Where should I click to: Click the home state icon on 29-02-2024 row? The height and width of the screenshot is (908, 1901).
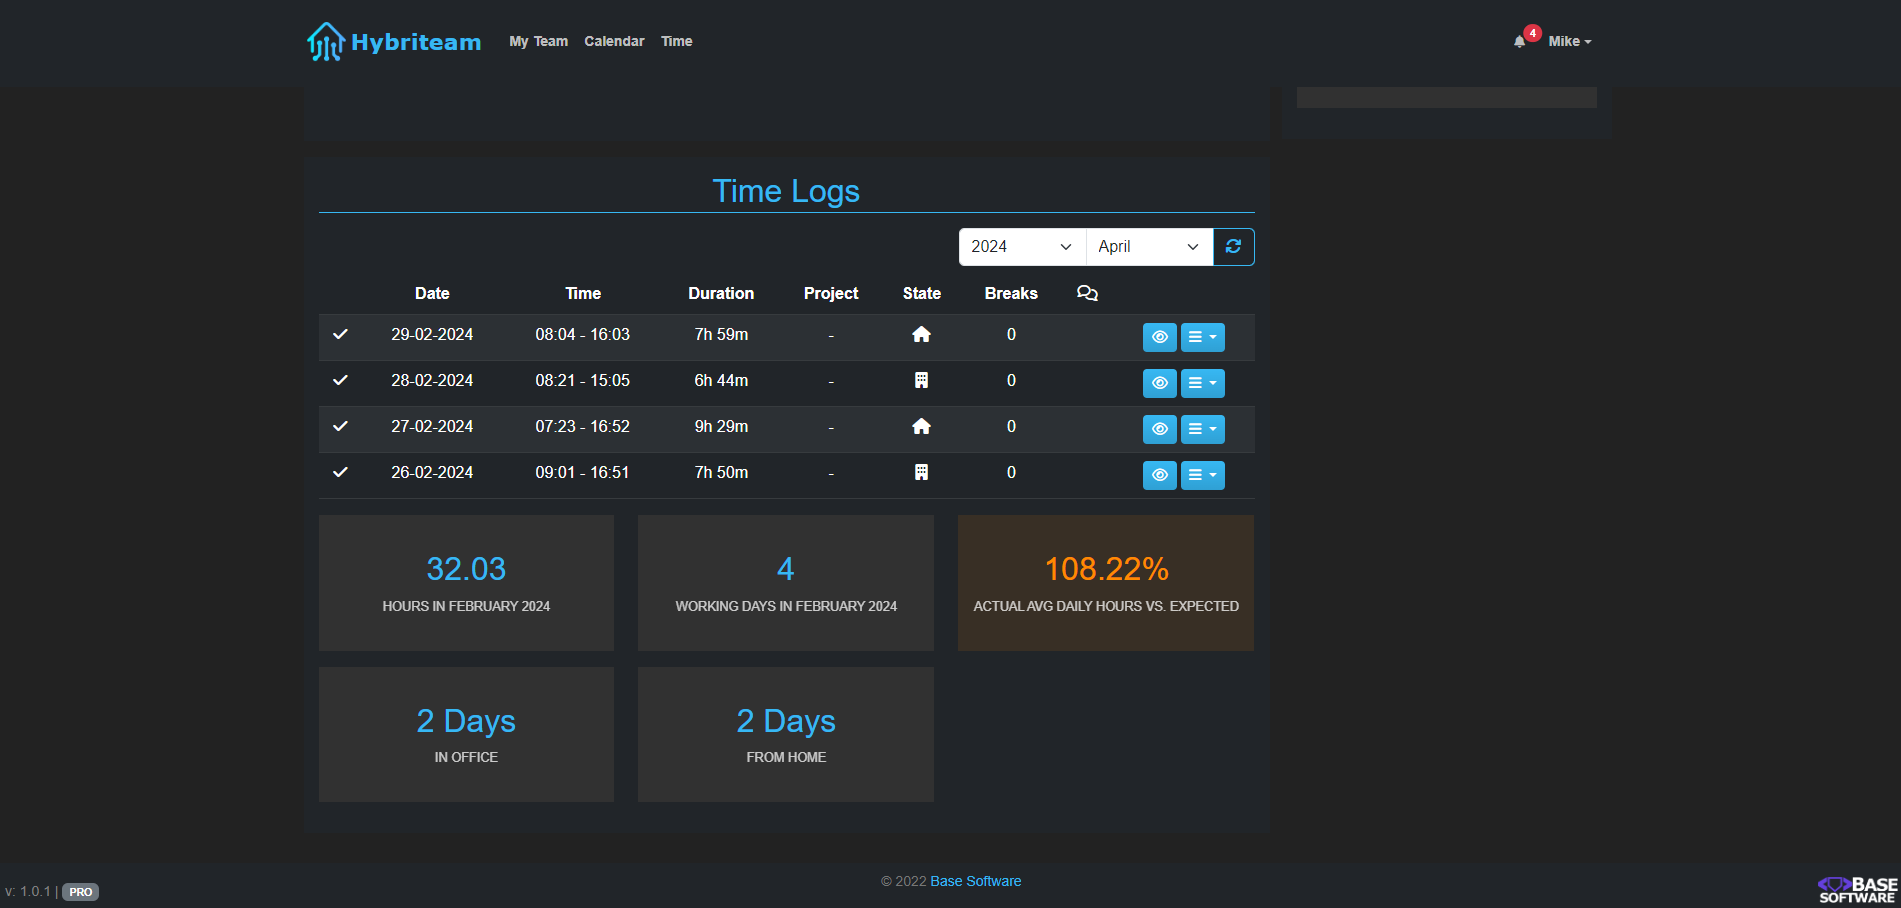(x=921, y=334)
